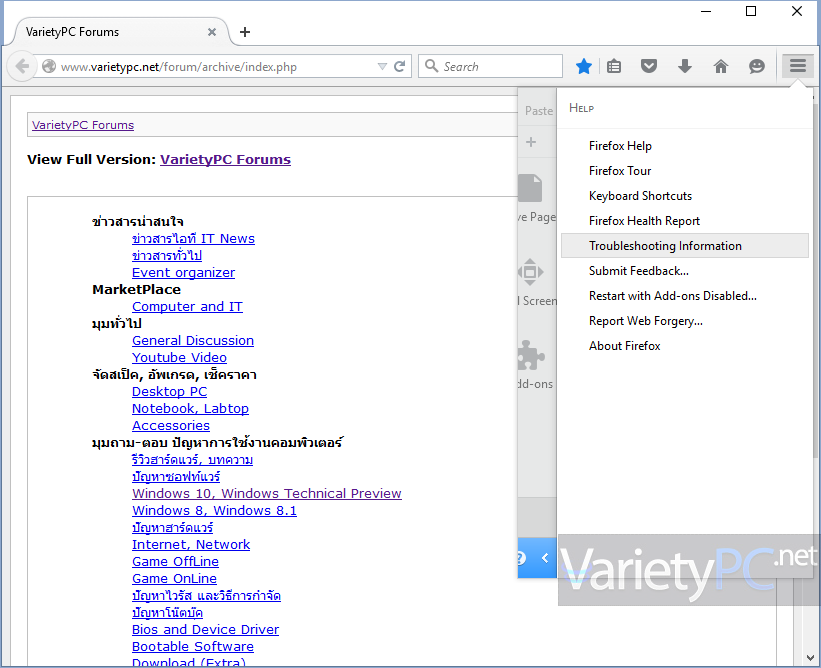Open the Downloads arrow icon

click(685, 66)
